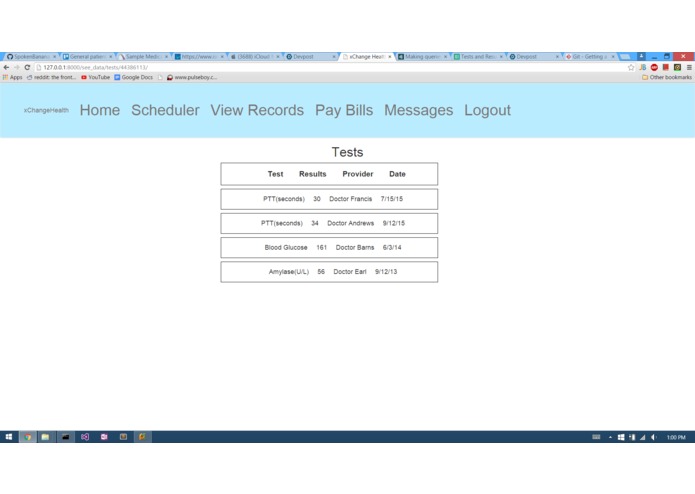Image resolution: width=695 pixels, height=494 pixels.
Task: Go back with the browser back arrow
Action: point(6,67)
